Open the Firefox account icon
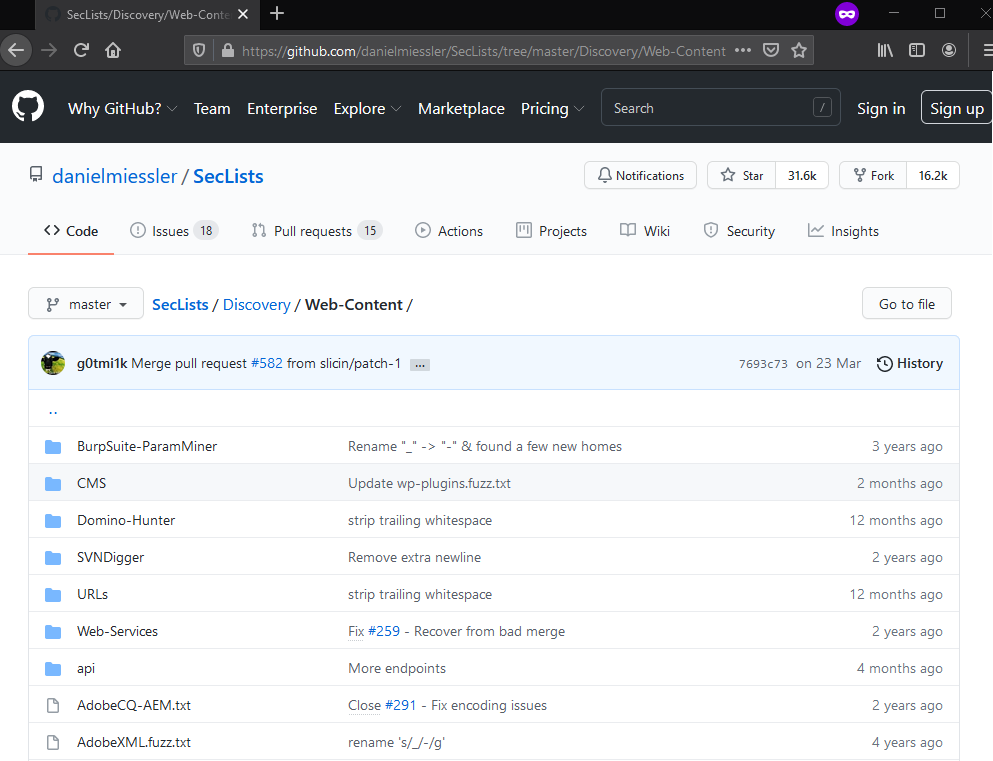This screenshot has width=993, height=761. point(949,50)
